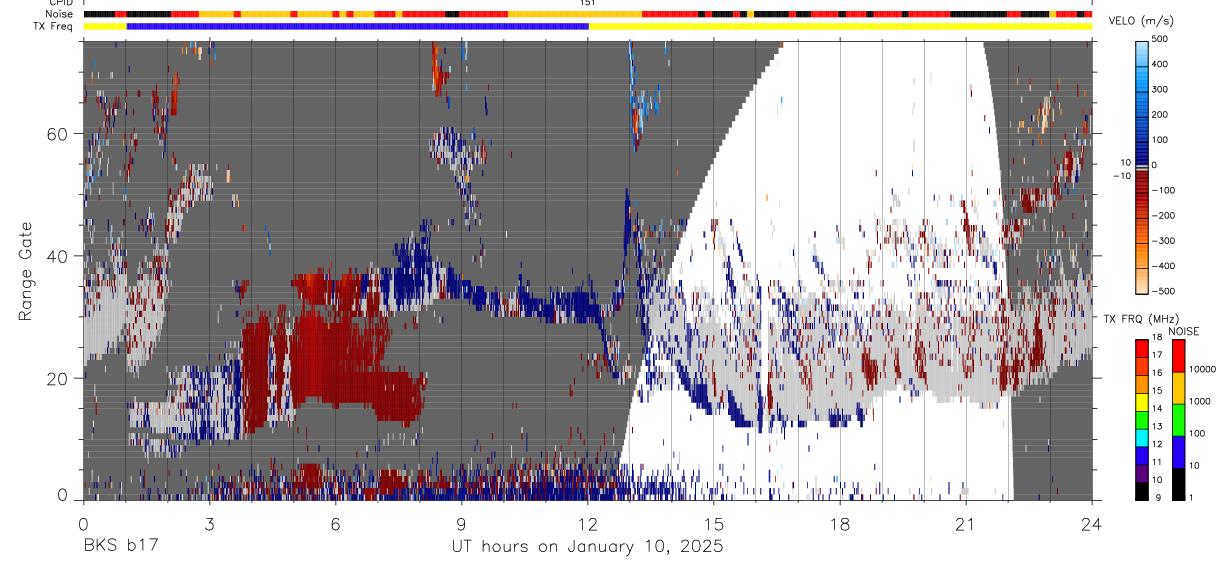
Task: Click the 21 tick on UT hours axis
Action: coord(966,523)
